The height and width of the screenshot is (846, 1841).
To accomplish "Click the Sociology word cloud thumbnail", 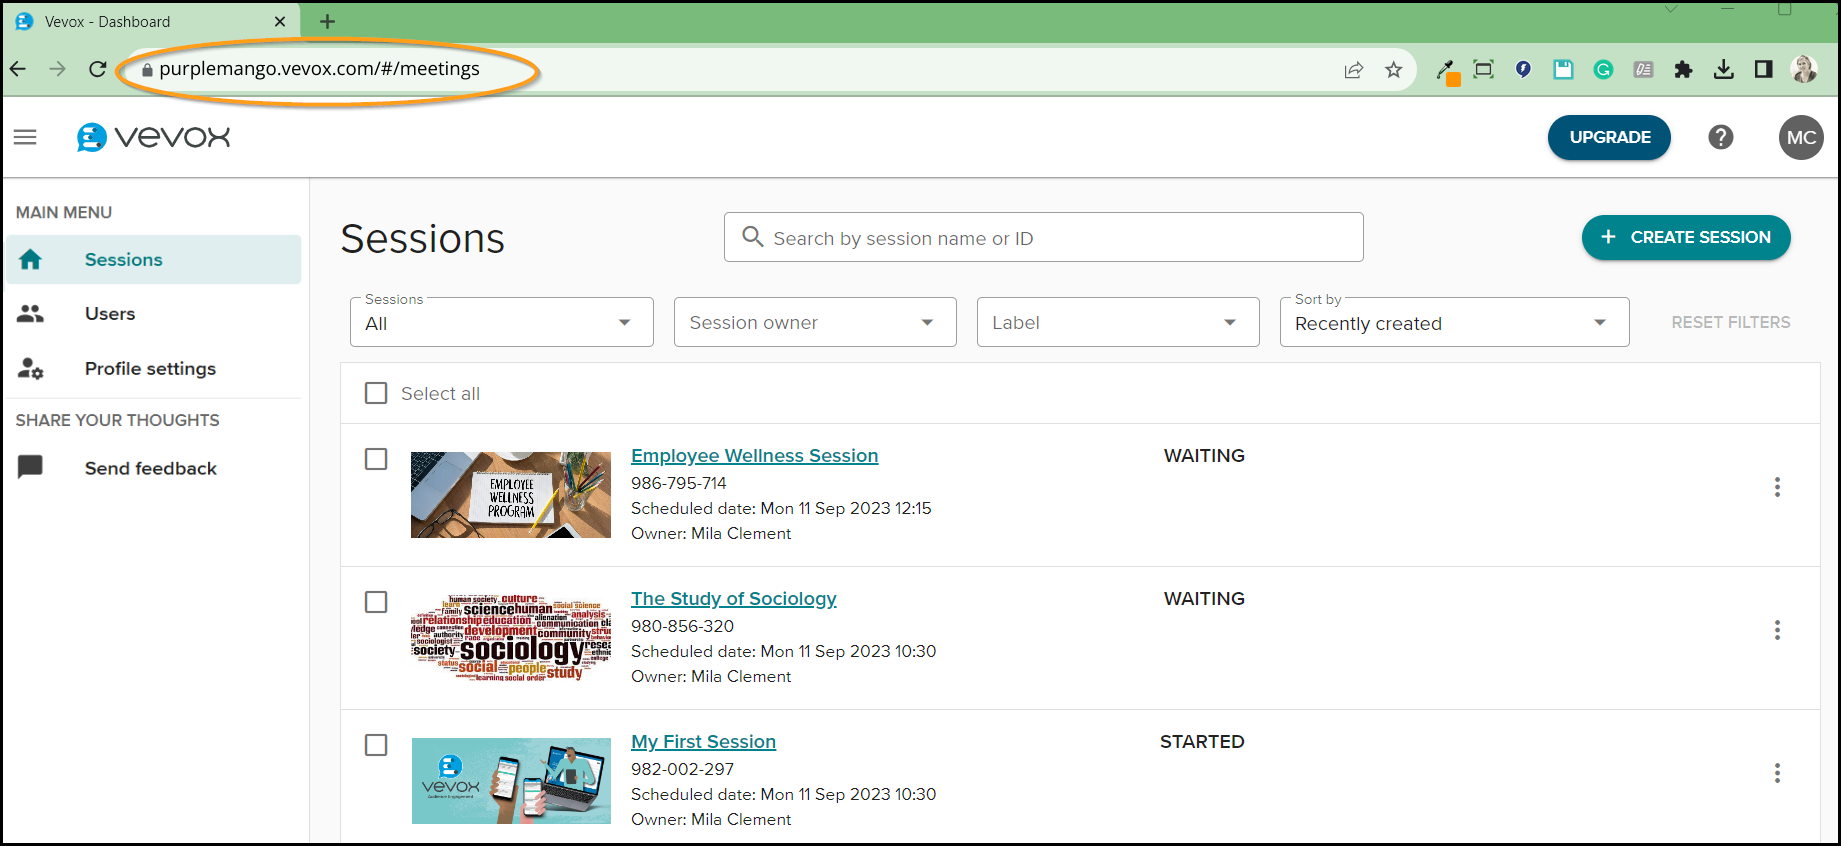I will click(x=511, y=638).
